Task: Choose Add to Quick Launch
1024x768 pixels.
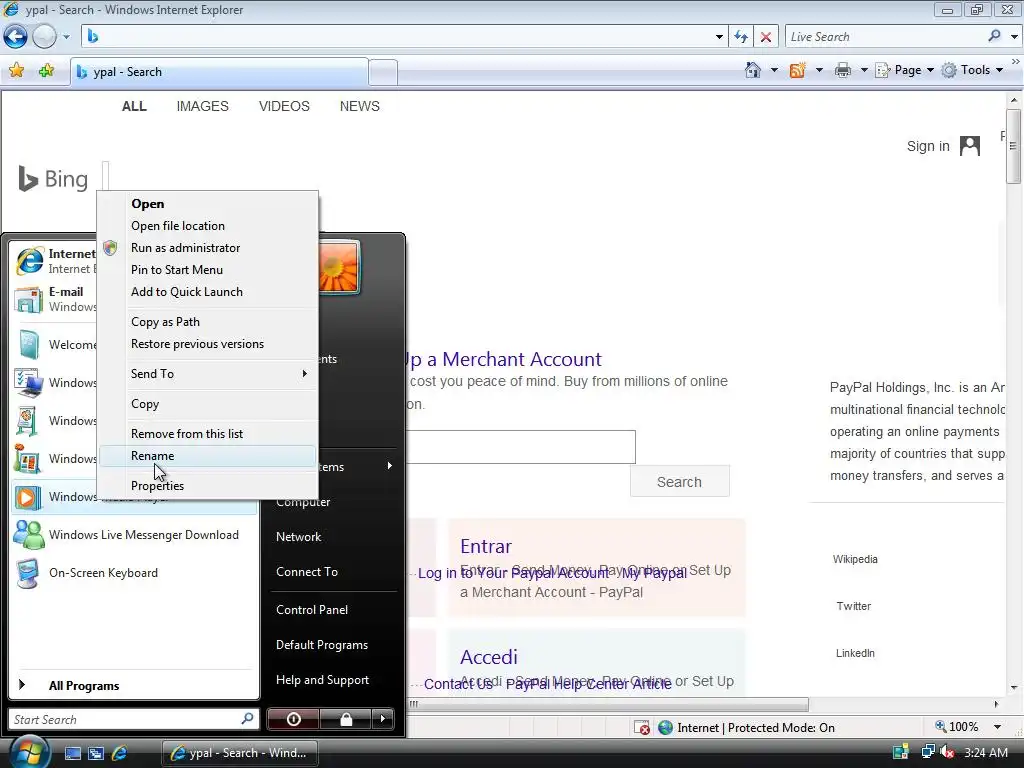Action: point(207,292)
